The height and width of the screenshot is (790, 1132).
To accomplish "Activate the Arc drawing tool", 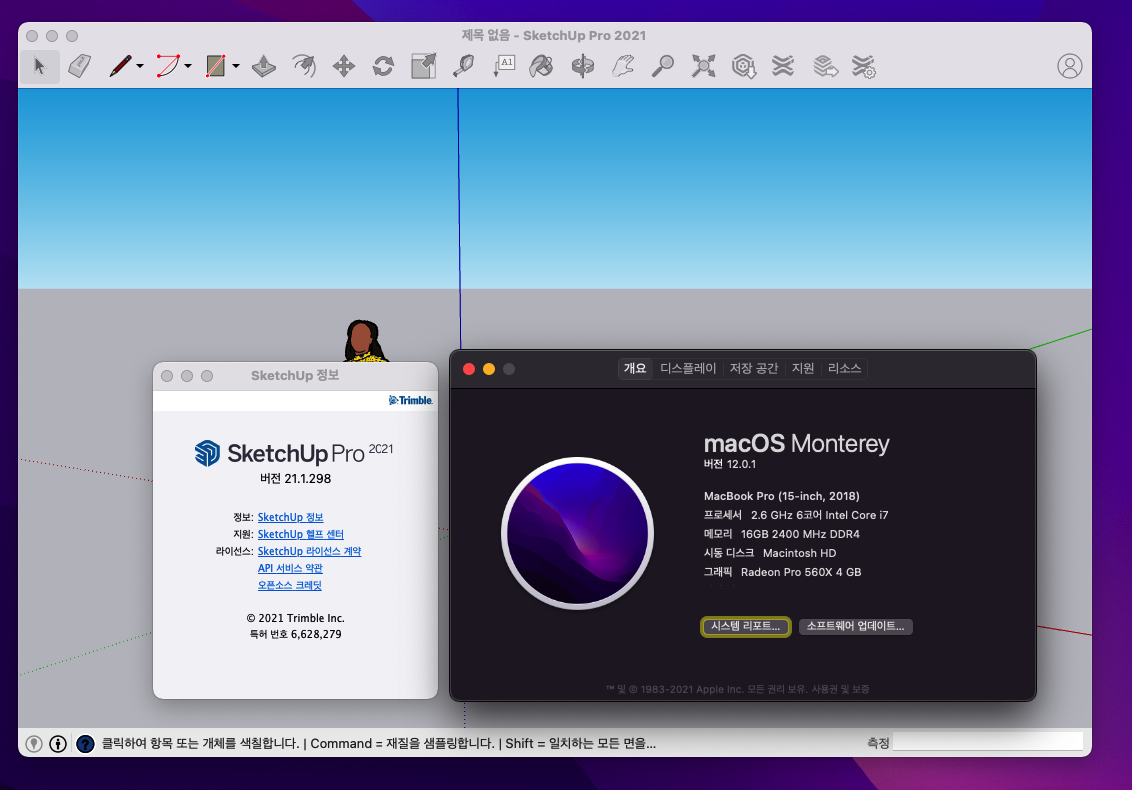I will tap(167, 66).
